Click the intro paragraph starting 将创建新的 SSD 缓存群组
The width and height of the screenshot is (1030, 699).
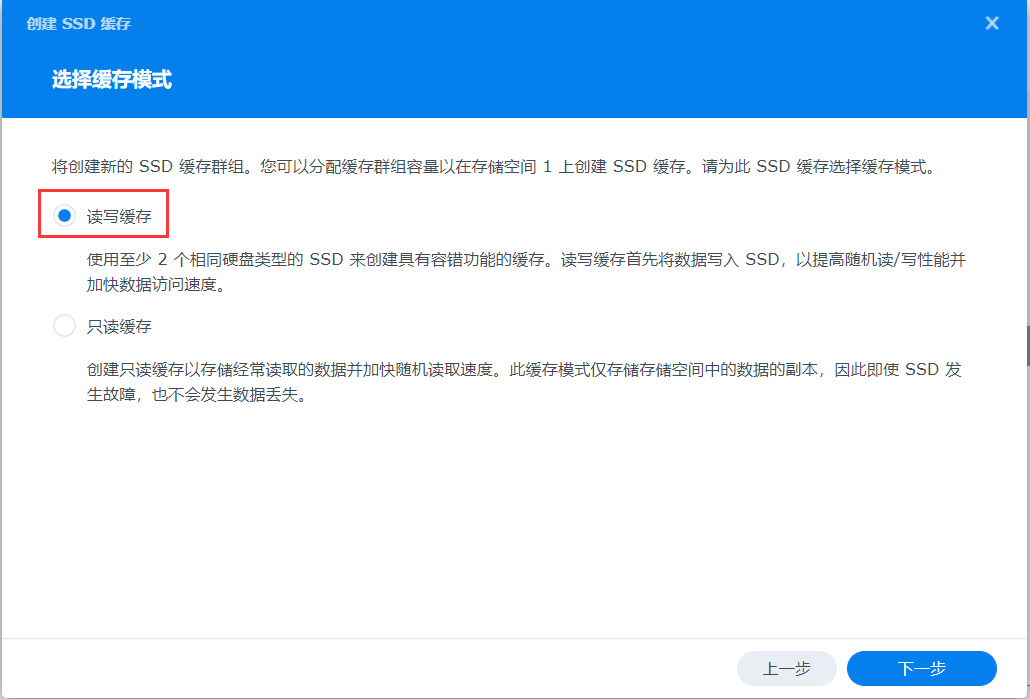(x=300, y=167)
